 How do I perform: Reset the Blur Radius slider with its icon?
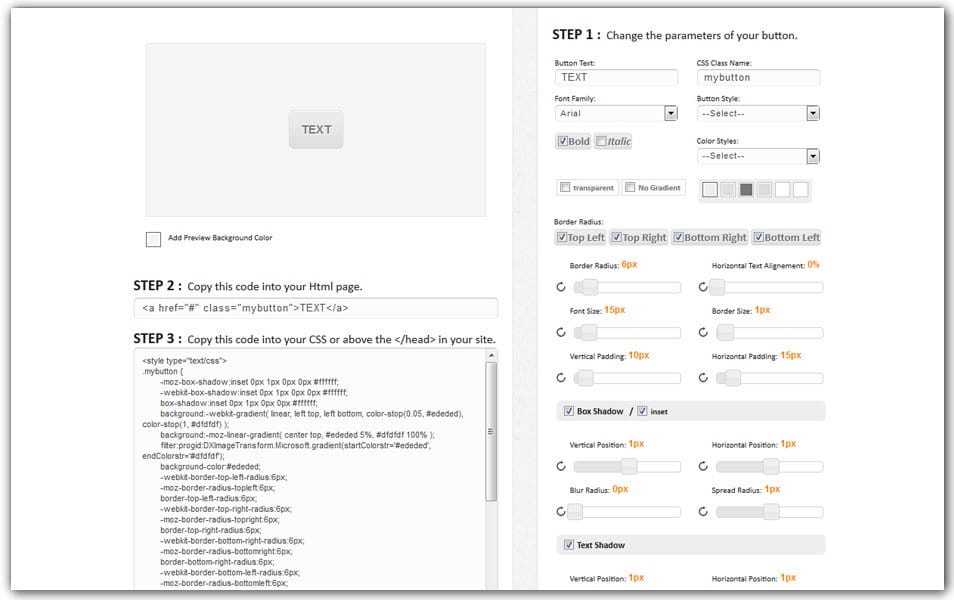point(560,512)
